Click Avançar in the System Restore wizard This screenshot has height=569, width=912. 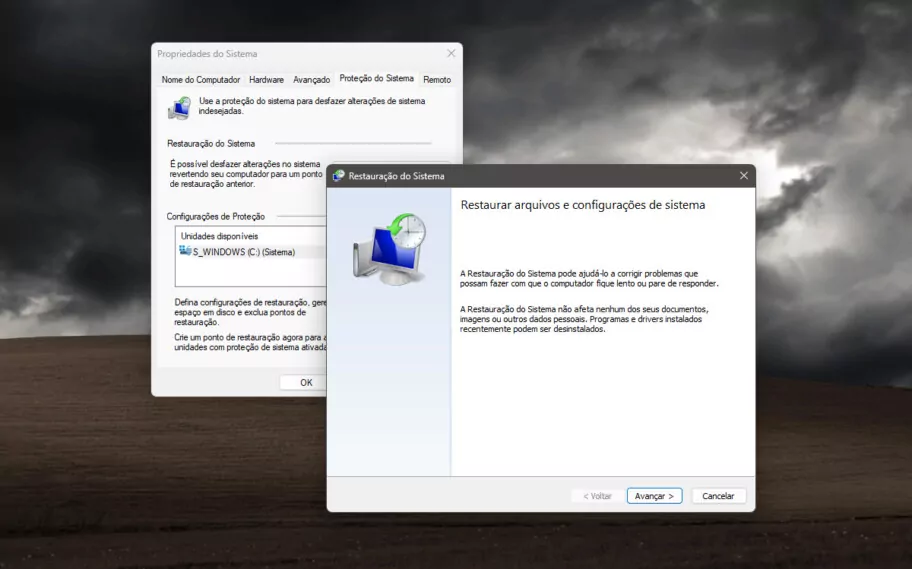pos(654,496)
